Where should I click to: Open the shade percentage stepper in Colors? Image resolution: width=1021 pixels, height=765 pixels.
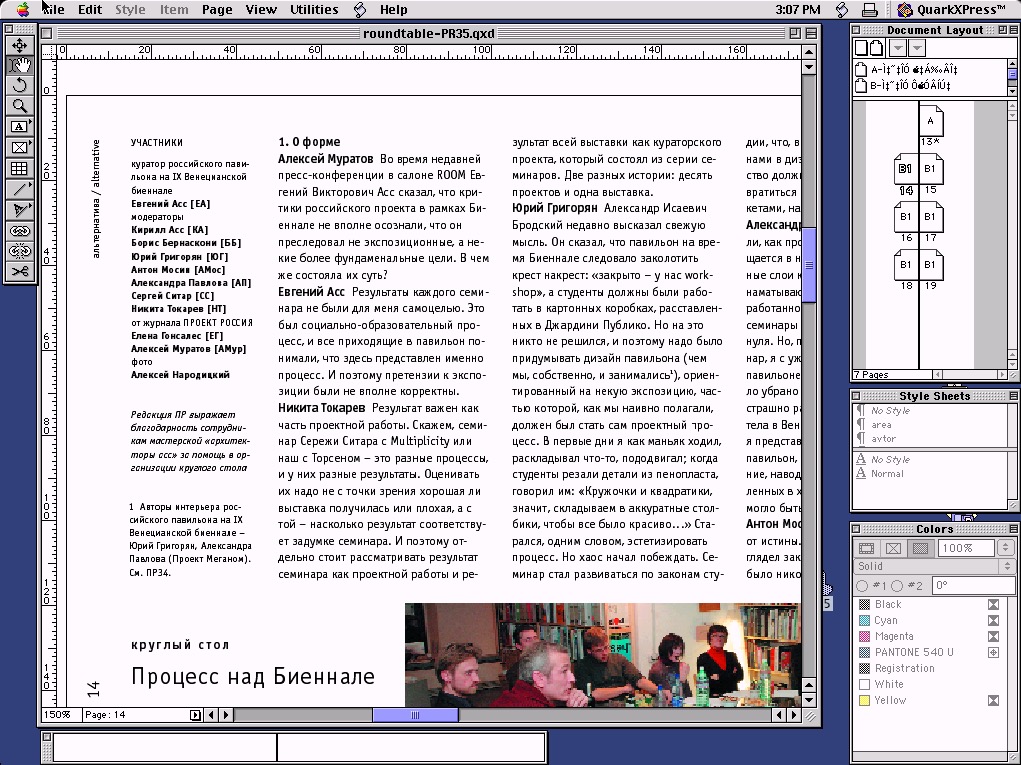(x=1005, y=548)
